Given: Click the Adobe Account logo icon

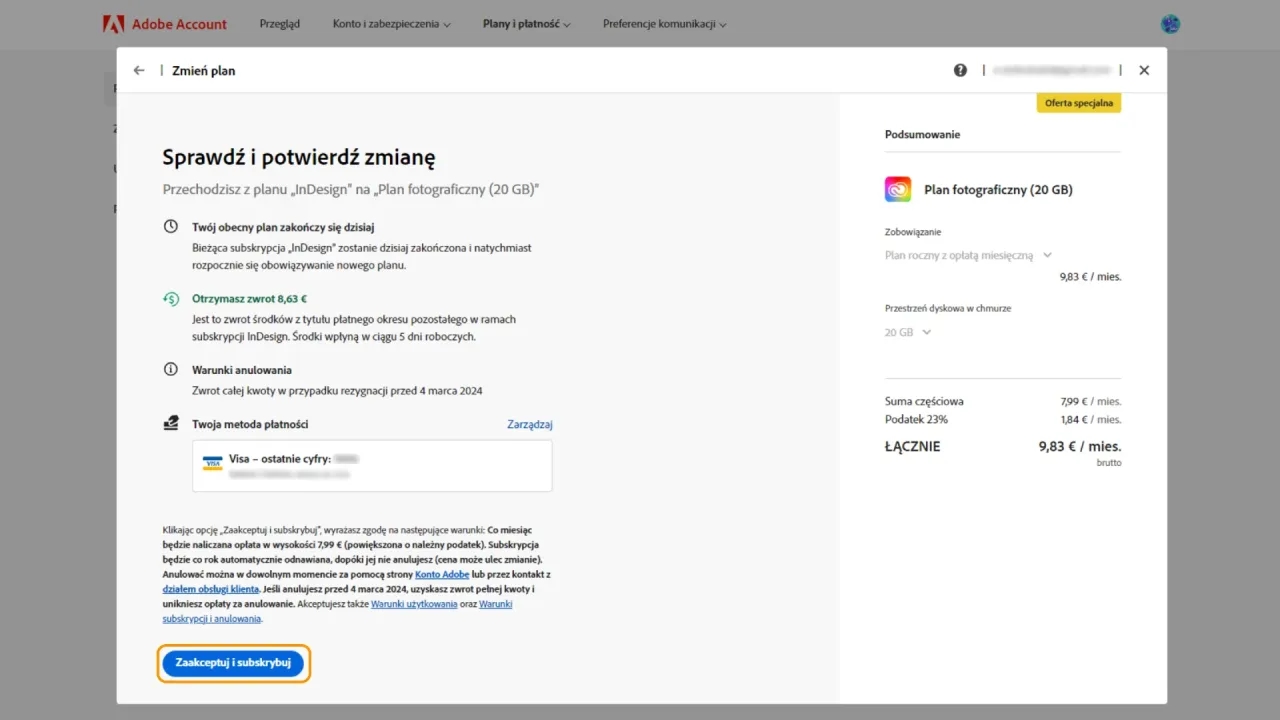Looking at the screenshot, I should tap(113, 24).
